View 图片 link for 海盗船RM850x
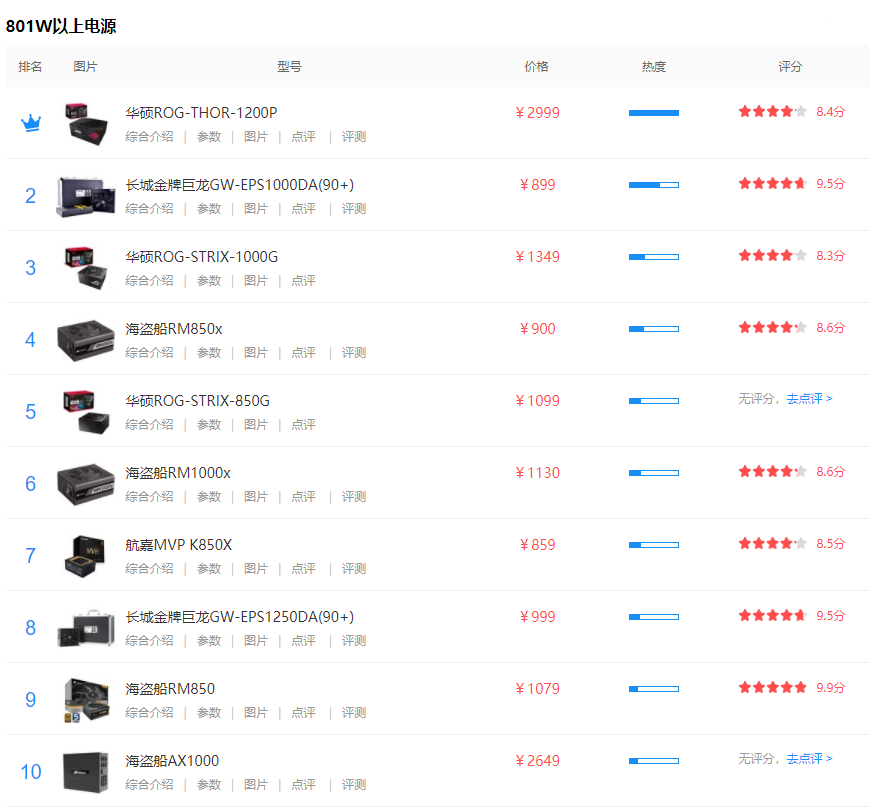 (256, 353)
